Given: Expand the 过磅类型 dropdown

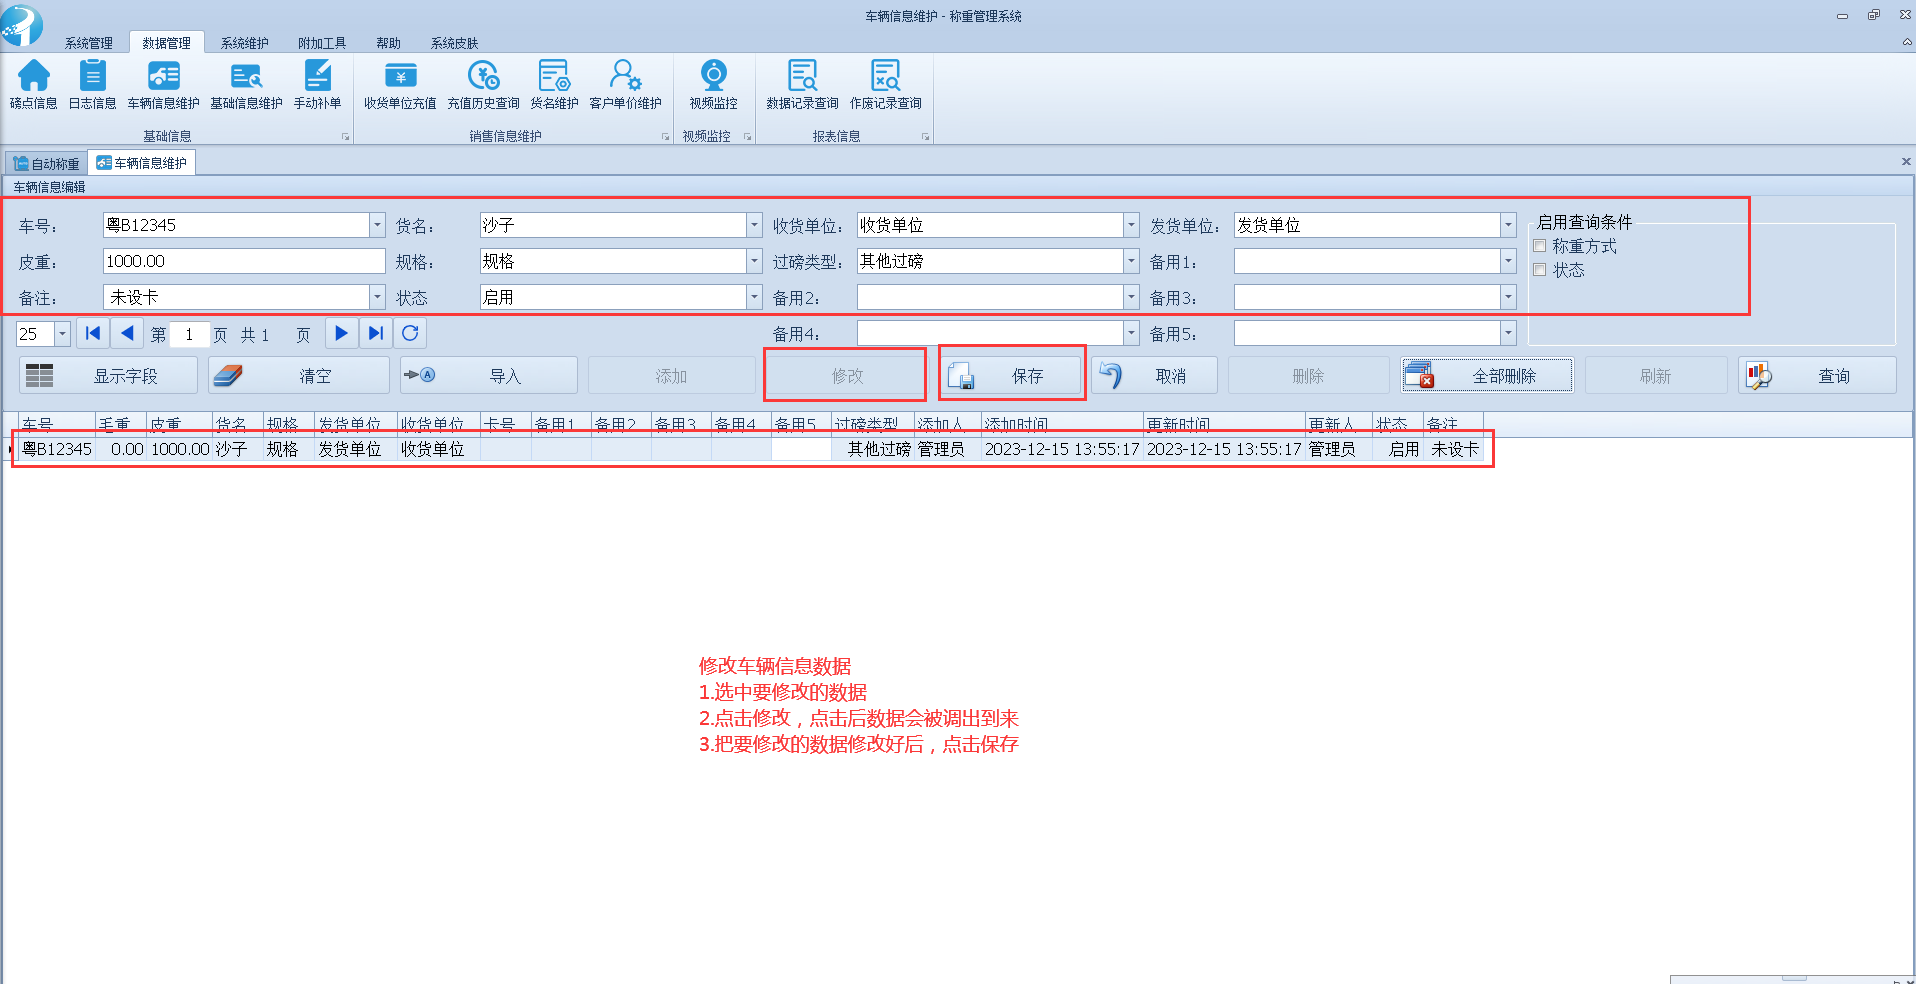Looking at the screenshot, I should pos(1131,261).
